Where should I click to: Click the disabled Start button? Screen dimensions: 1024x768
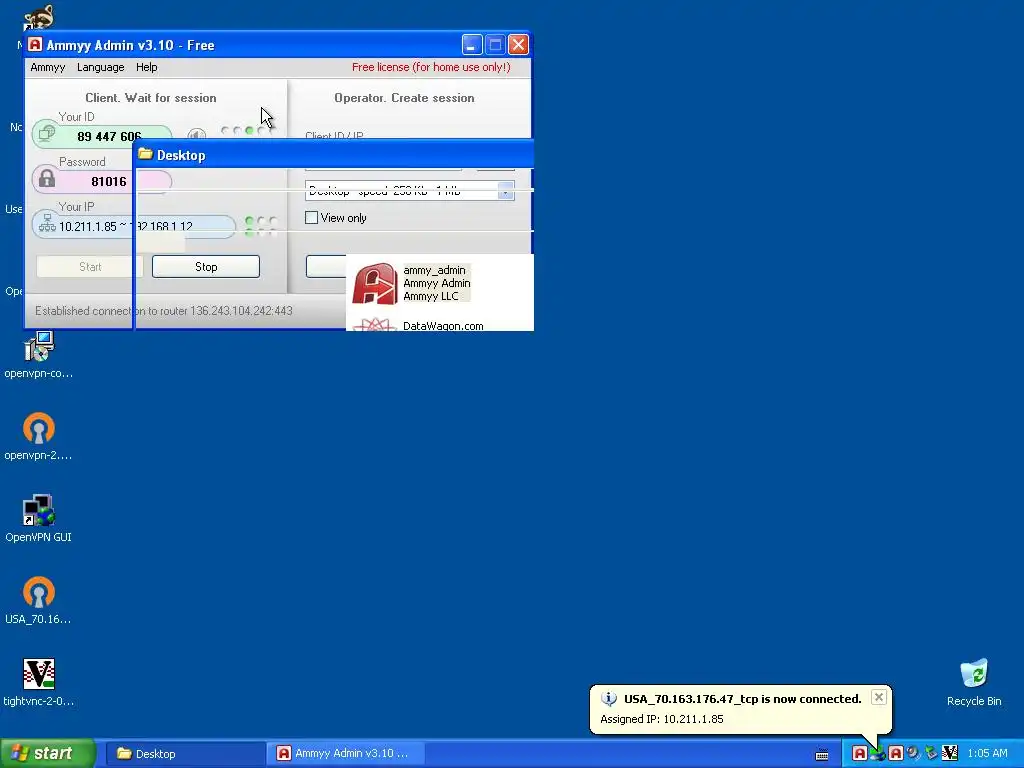point(89,266)
